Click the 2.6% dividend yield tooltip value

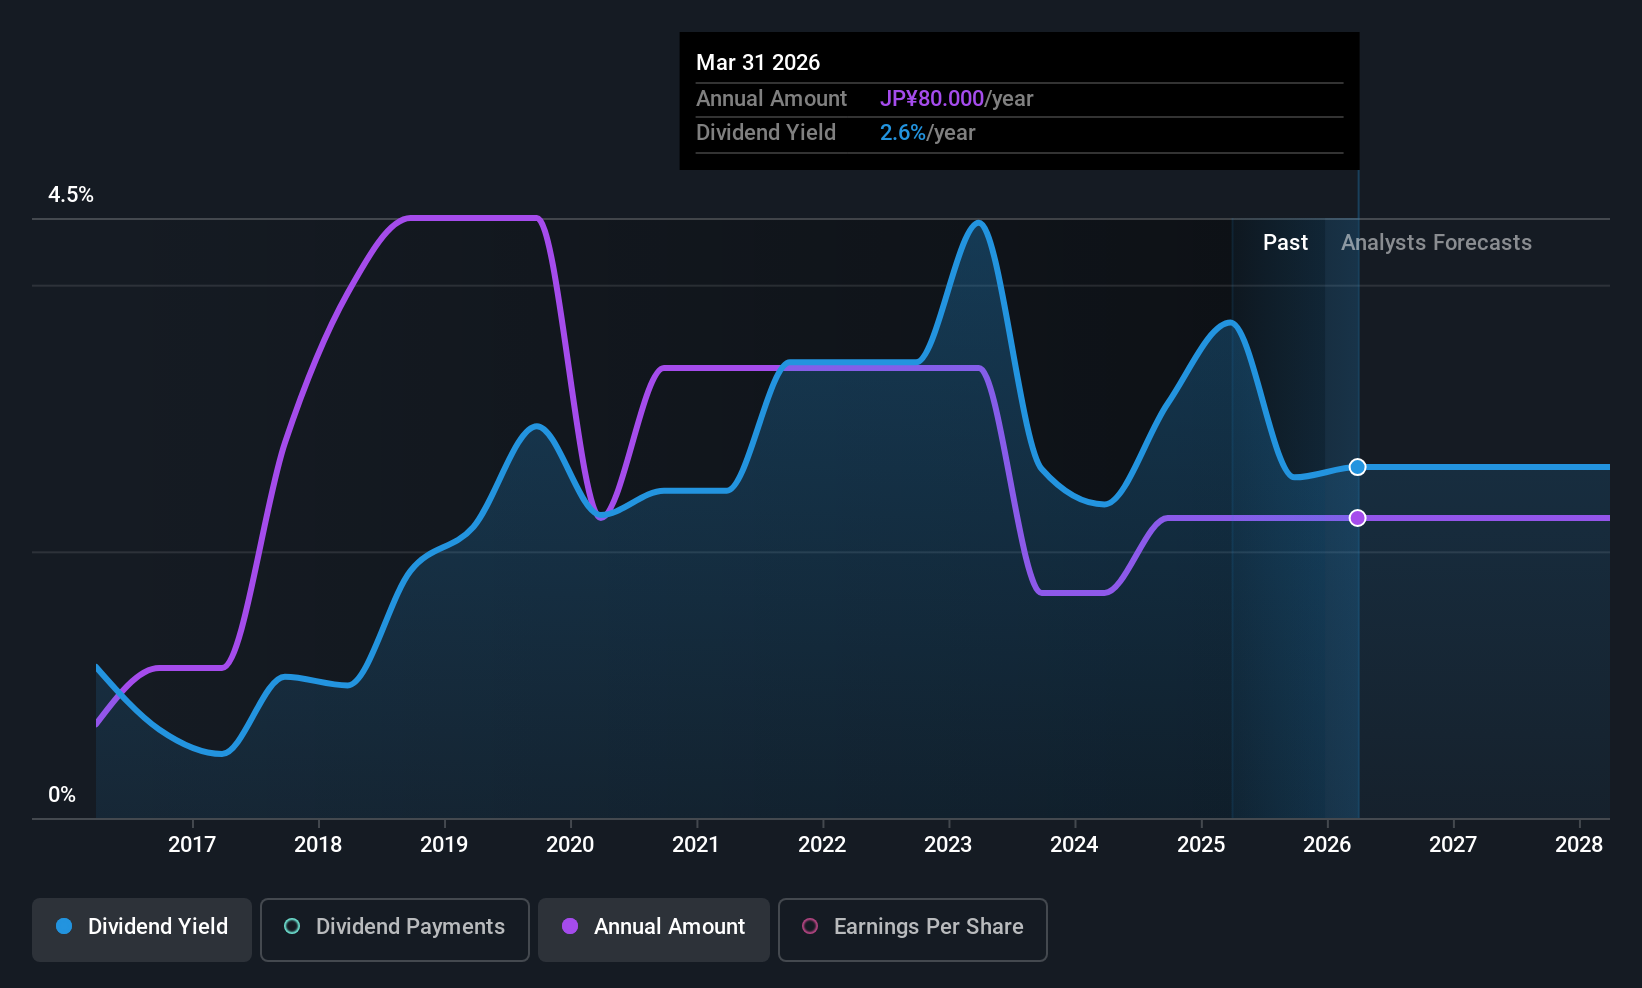click(x=903, y=133)
